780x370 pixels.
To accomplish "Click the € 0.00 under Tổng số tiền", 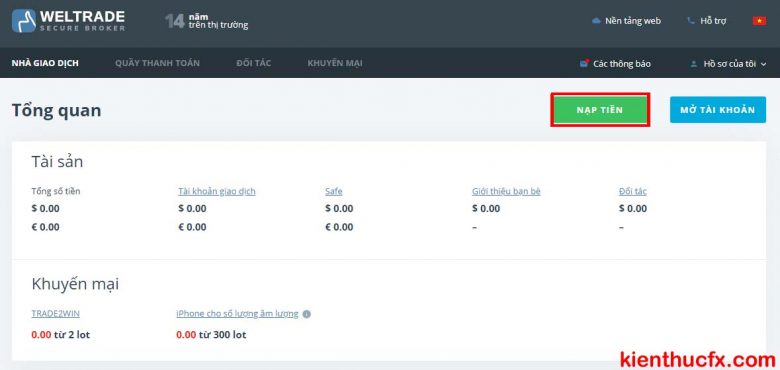I will tap(45, 227).
